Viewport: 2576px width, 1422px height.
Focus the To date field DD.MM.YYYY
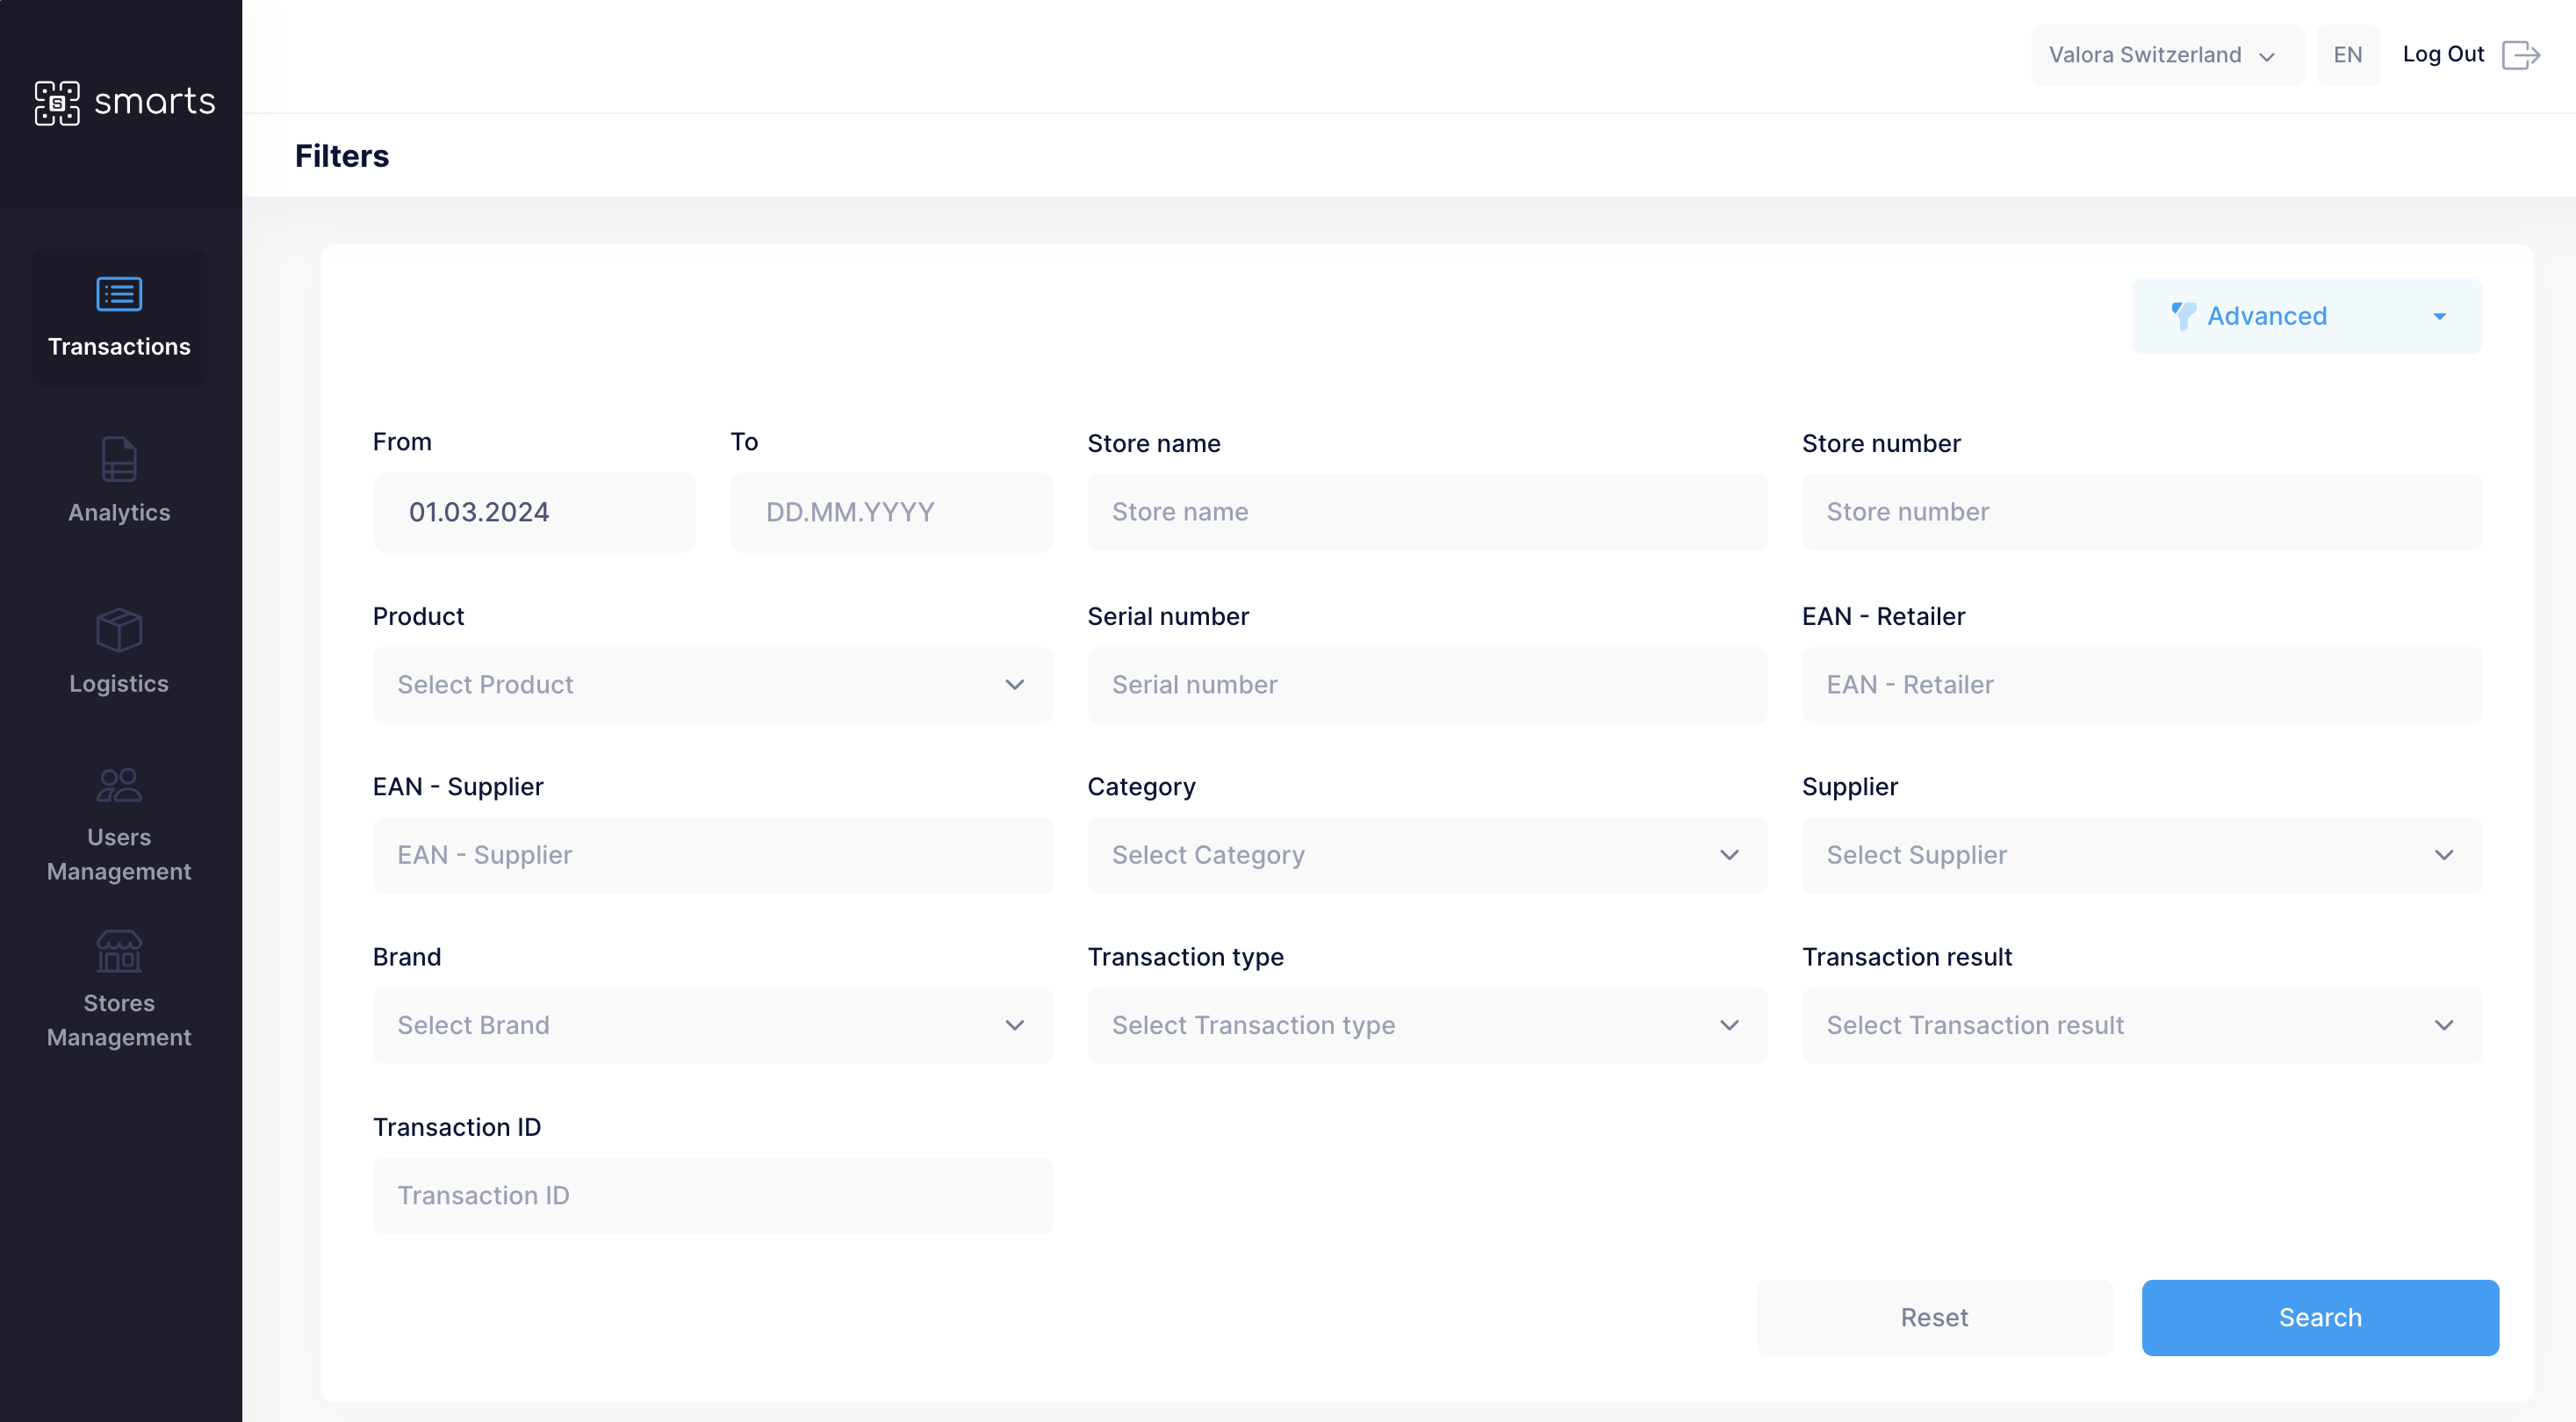coord(891,512)
